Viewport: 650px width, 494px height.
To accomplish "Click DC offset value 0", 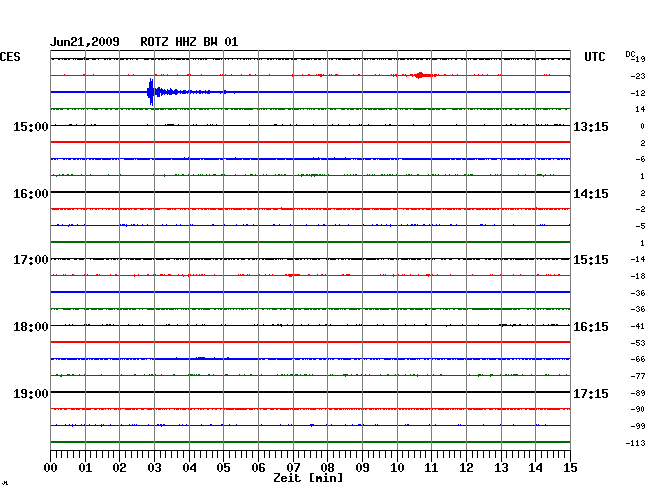I will (x=643, y=126).
